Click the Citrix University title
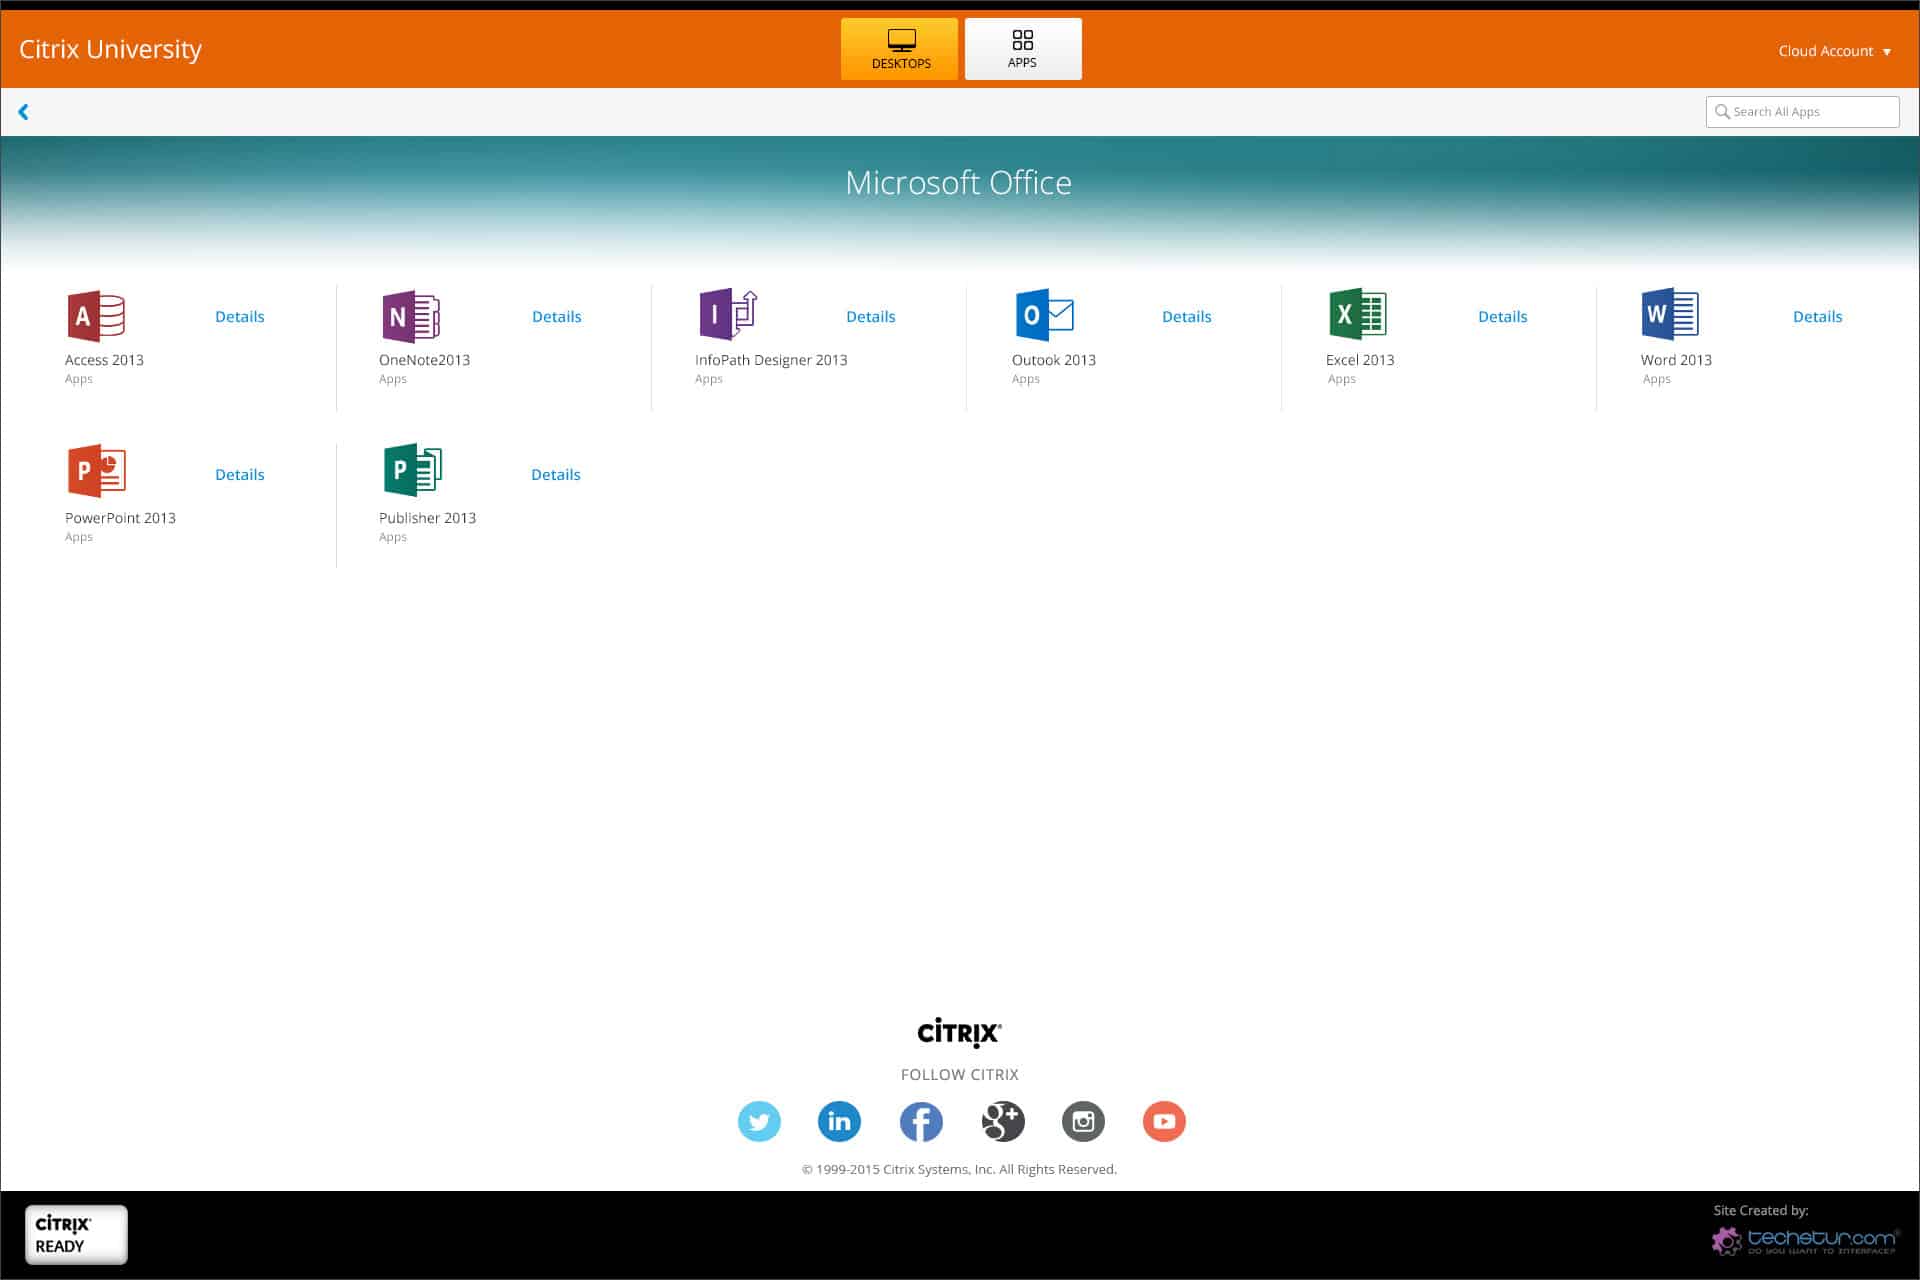The image size is (1920, 1280). point(110,49)
